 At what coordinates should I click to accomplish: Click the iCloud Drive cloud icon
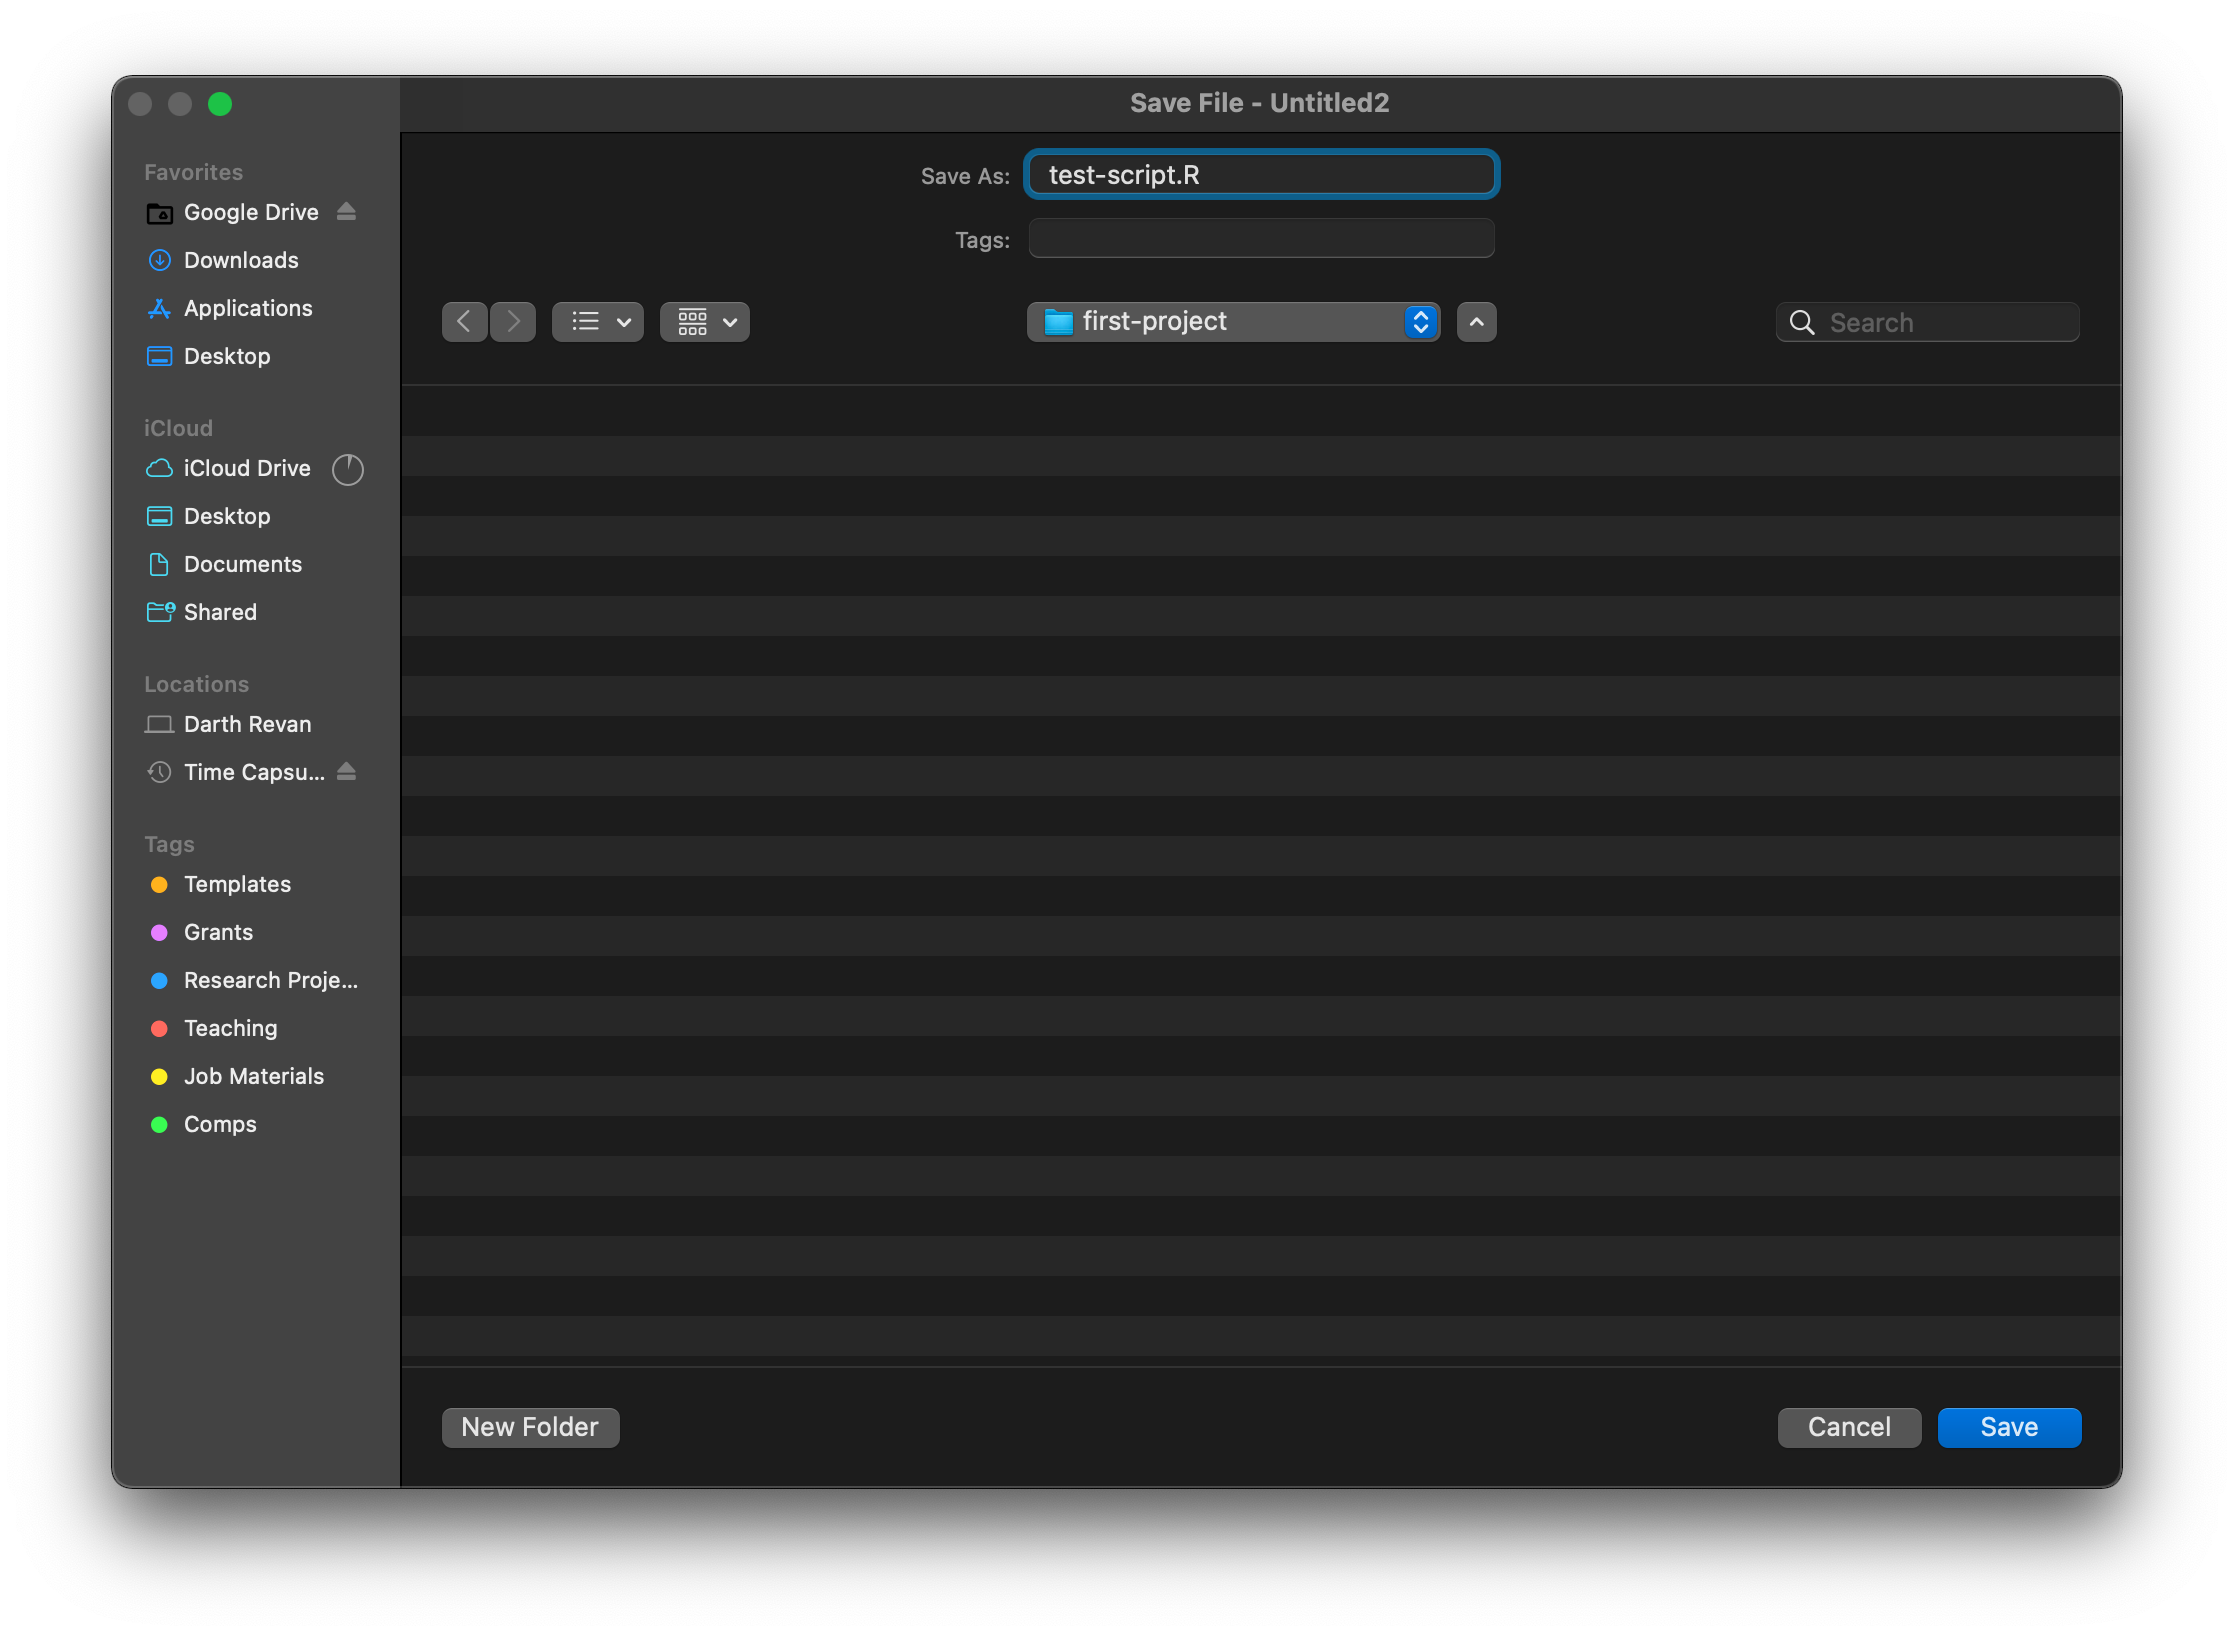[159, 468]
